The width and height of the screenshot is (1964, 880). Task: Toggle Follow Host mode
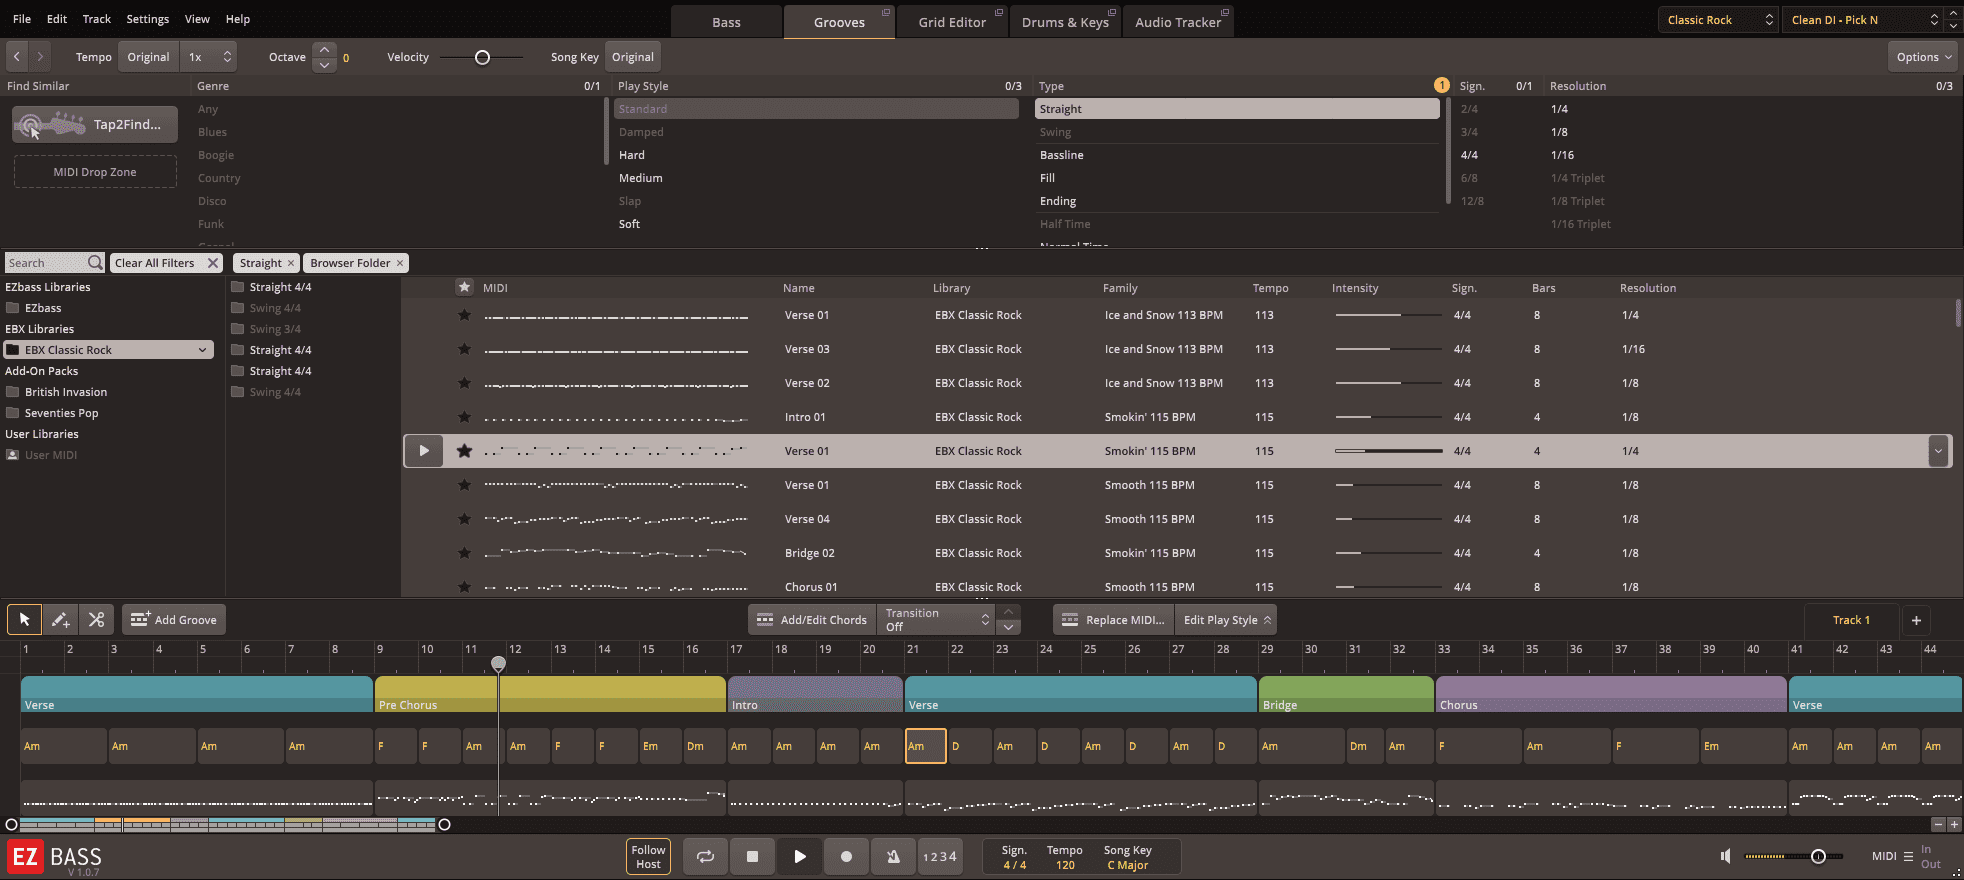click(648, 857)
